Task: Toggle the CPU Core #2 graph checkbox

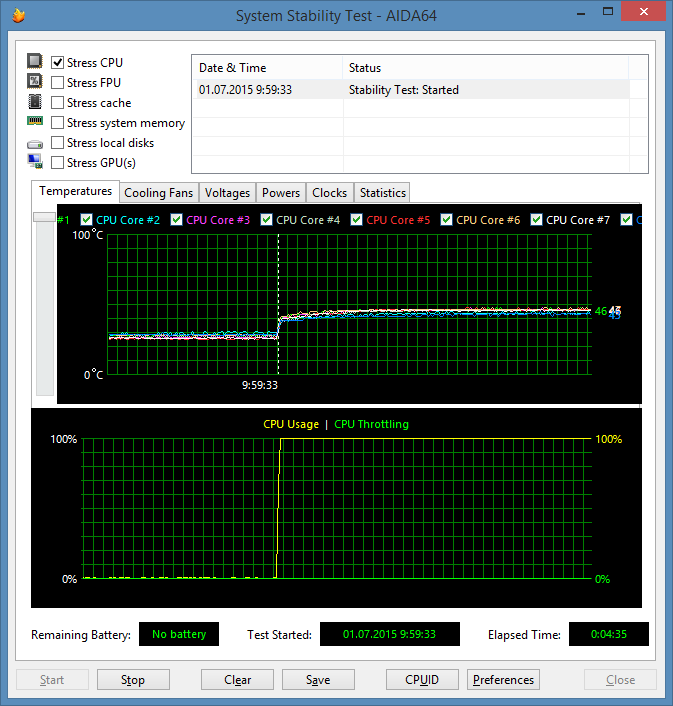Action: point(86,220)
